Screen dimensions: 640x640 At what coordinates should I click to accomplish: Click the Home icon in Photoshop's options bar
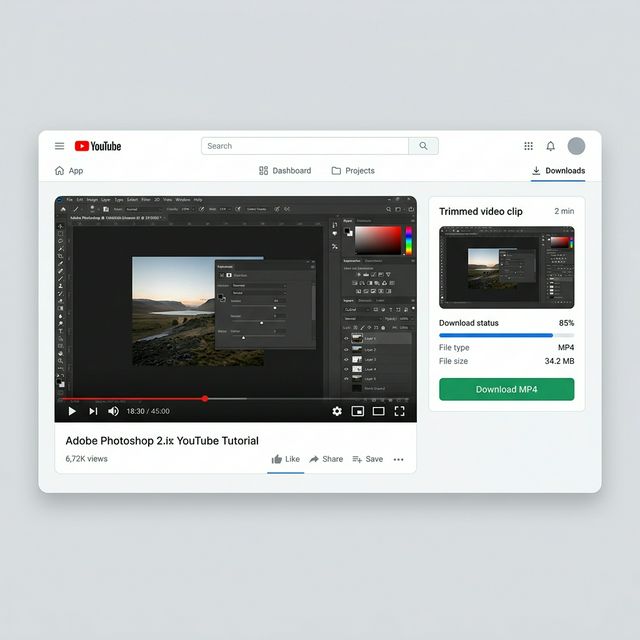click(63, 209)
